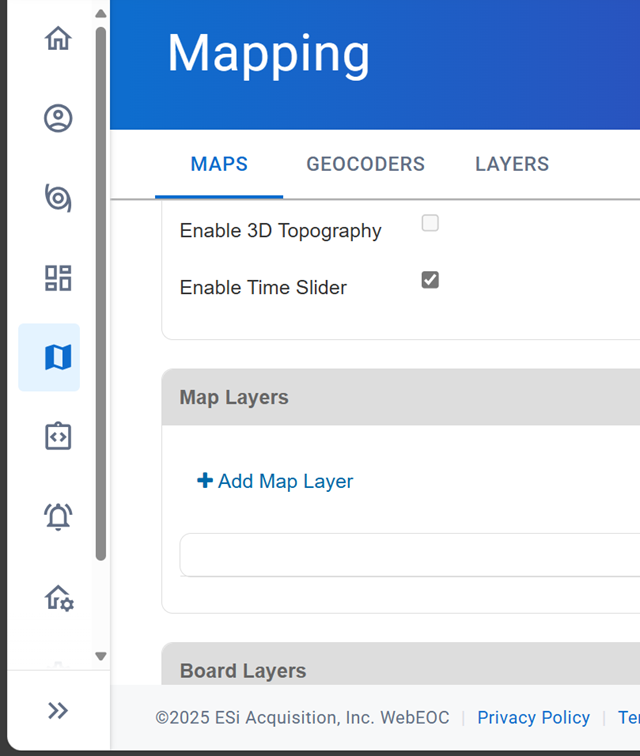640x756 pixels.
Task: Click the spiral incidents icon in sidebar
Action: pyautogui.click(x=58, y=198)
